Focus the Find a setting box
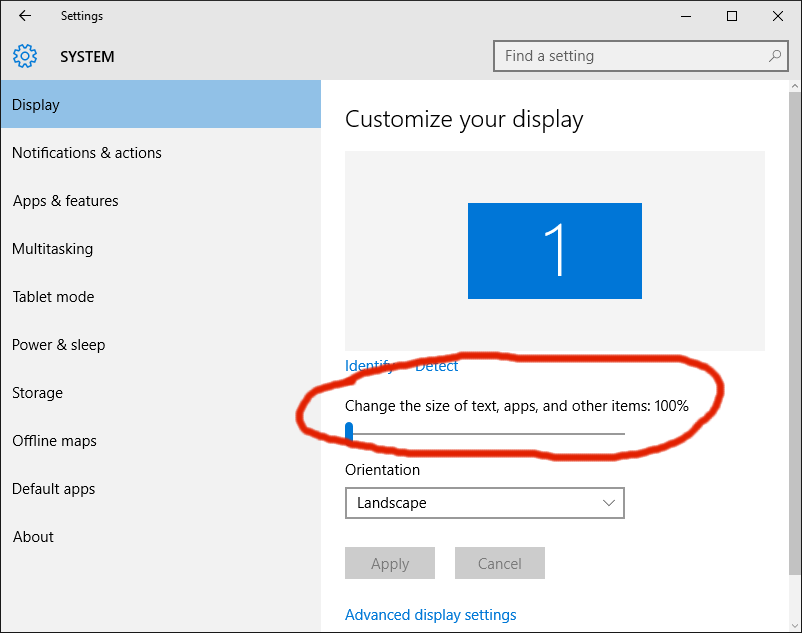 click(x=640, y=56)
